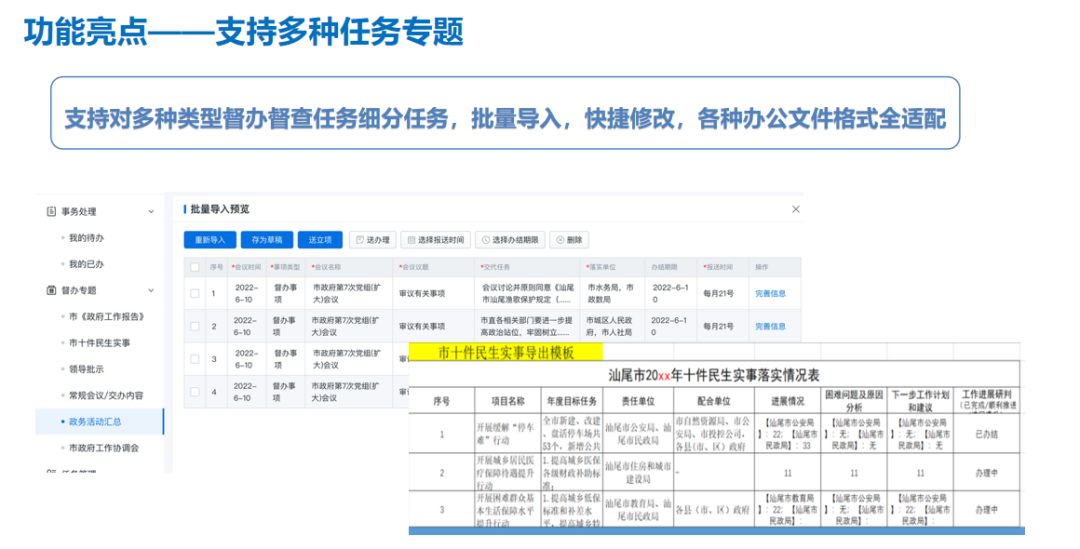Viewport: 1080px width, 549px height.
Task: Open 我的已办 in sidebar
Action: [86, 264]
